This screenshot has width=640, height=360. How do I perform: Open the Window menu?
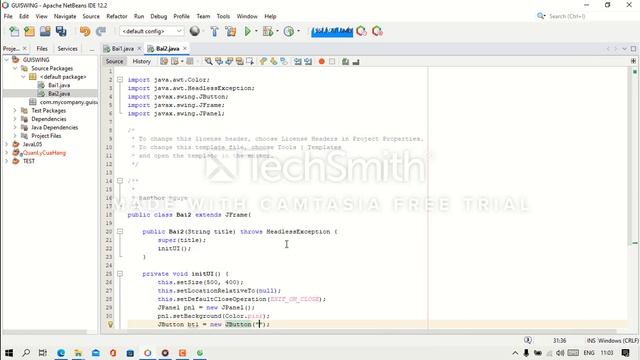247,16
